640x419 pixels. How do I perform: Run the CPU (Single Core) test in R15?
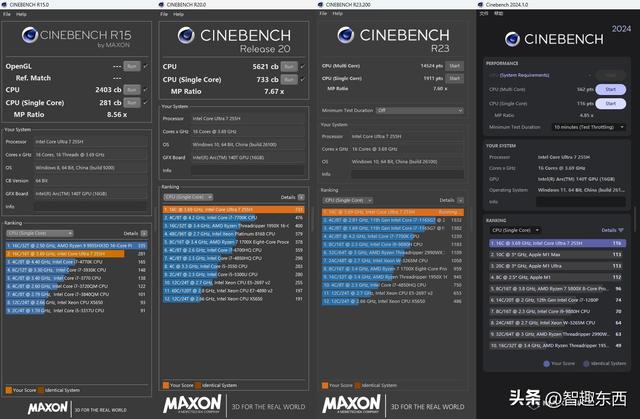[132, 102]
